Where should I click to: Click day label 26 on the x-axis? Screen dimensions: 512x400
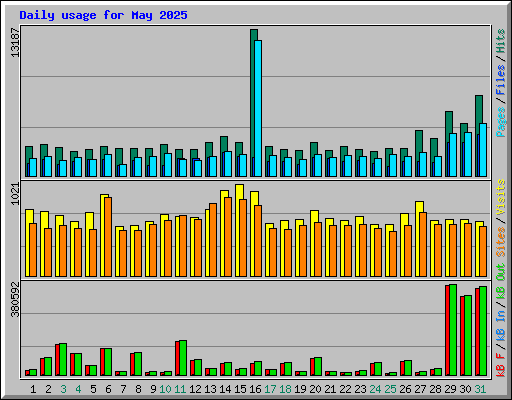click(x=405, y=389)
